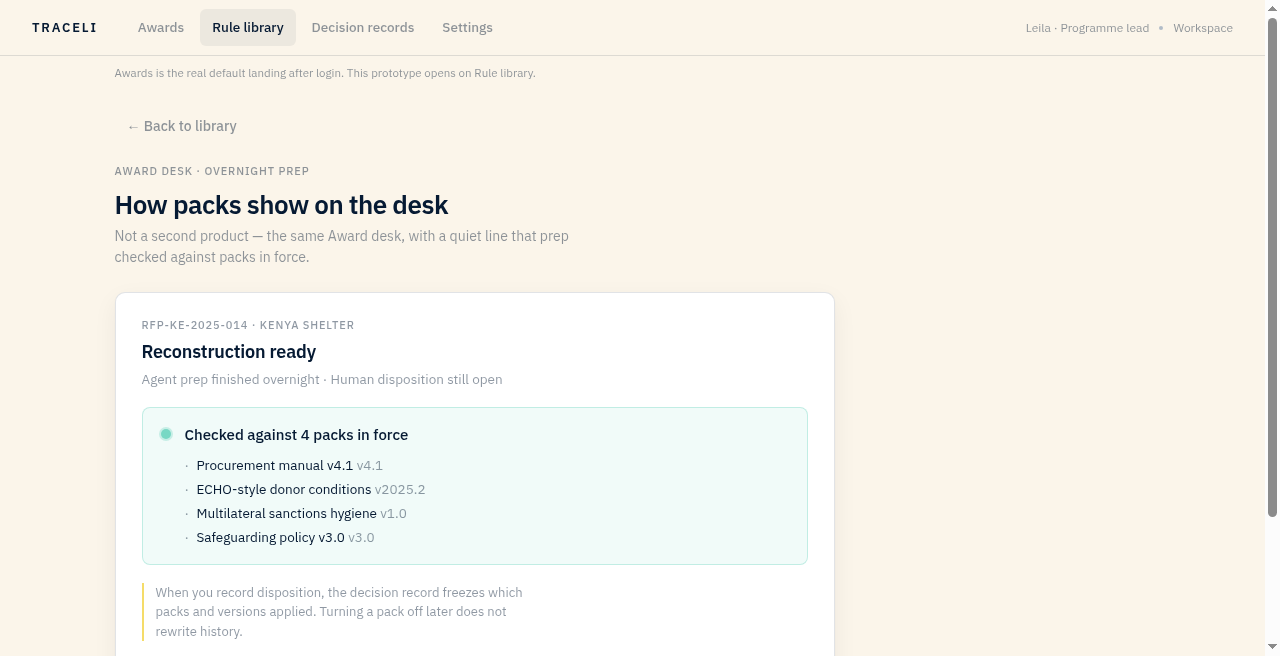Click RFP-KE-2025-014 Kenya Shelter label

(x=248, y=325)
